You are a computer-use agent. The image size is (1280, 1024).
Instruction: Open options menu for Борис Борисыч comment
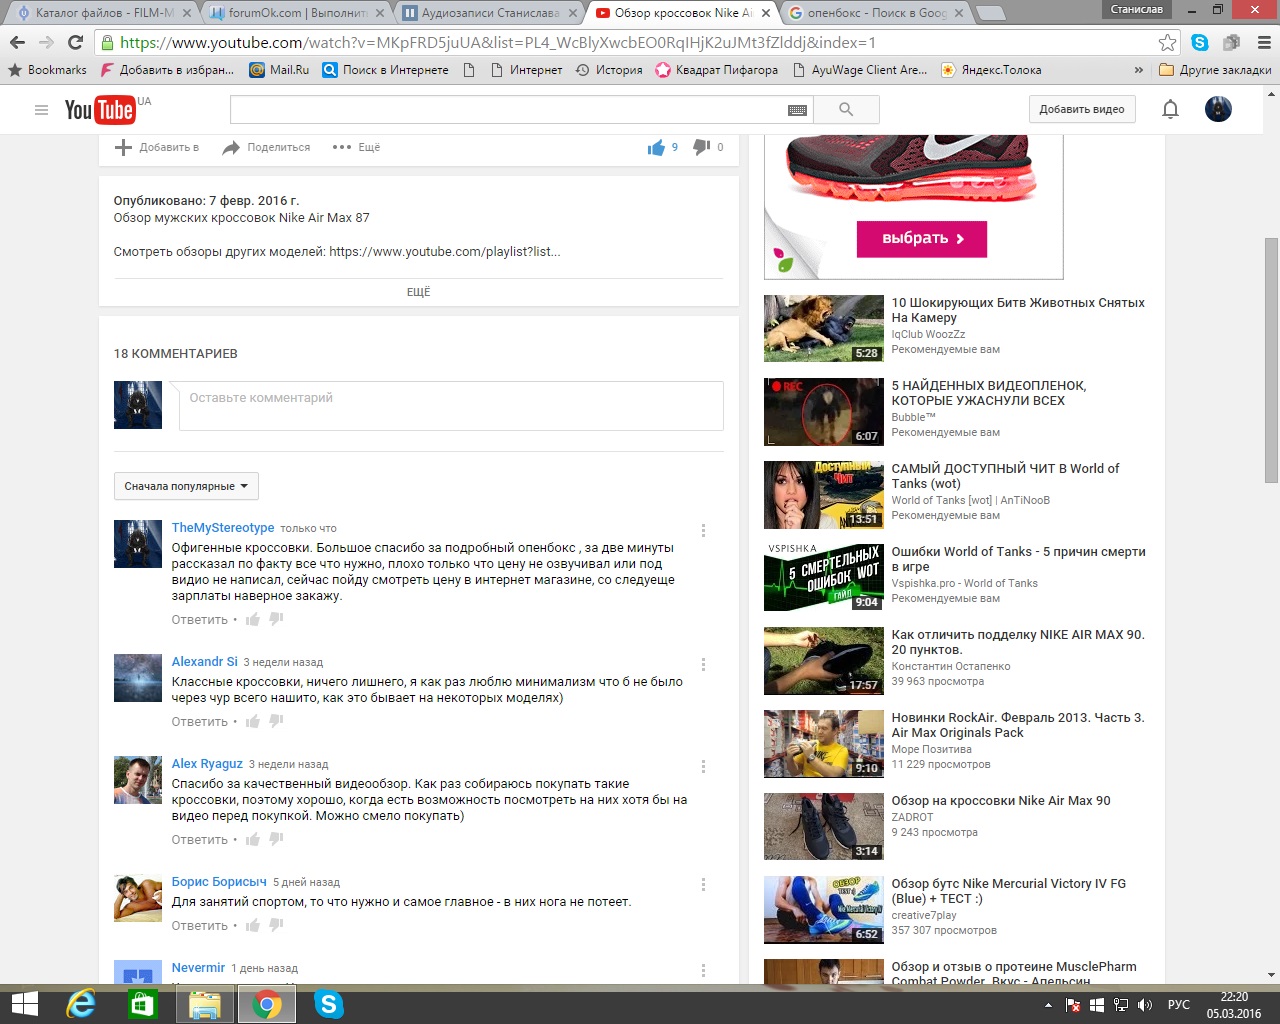(x=703, y=885)
